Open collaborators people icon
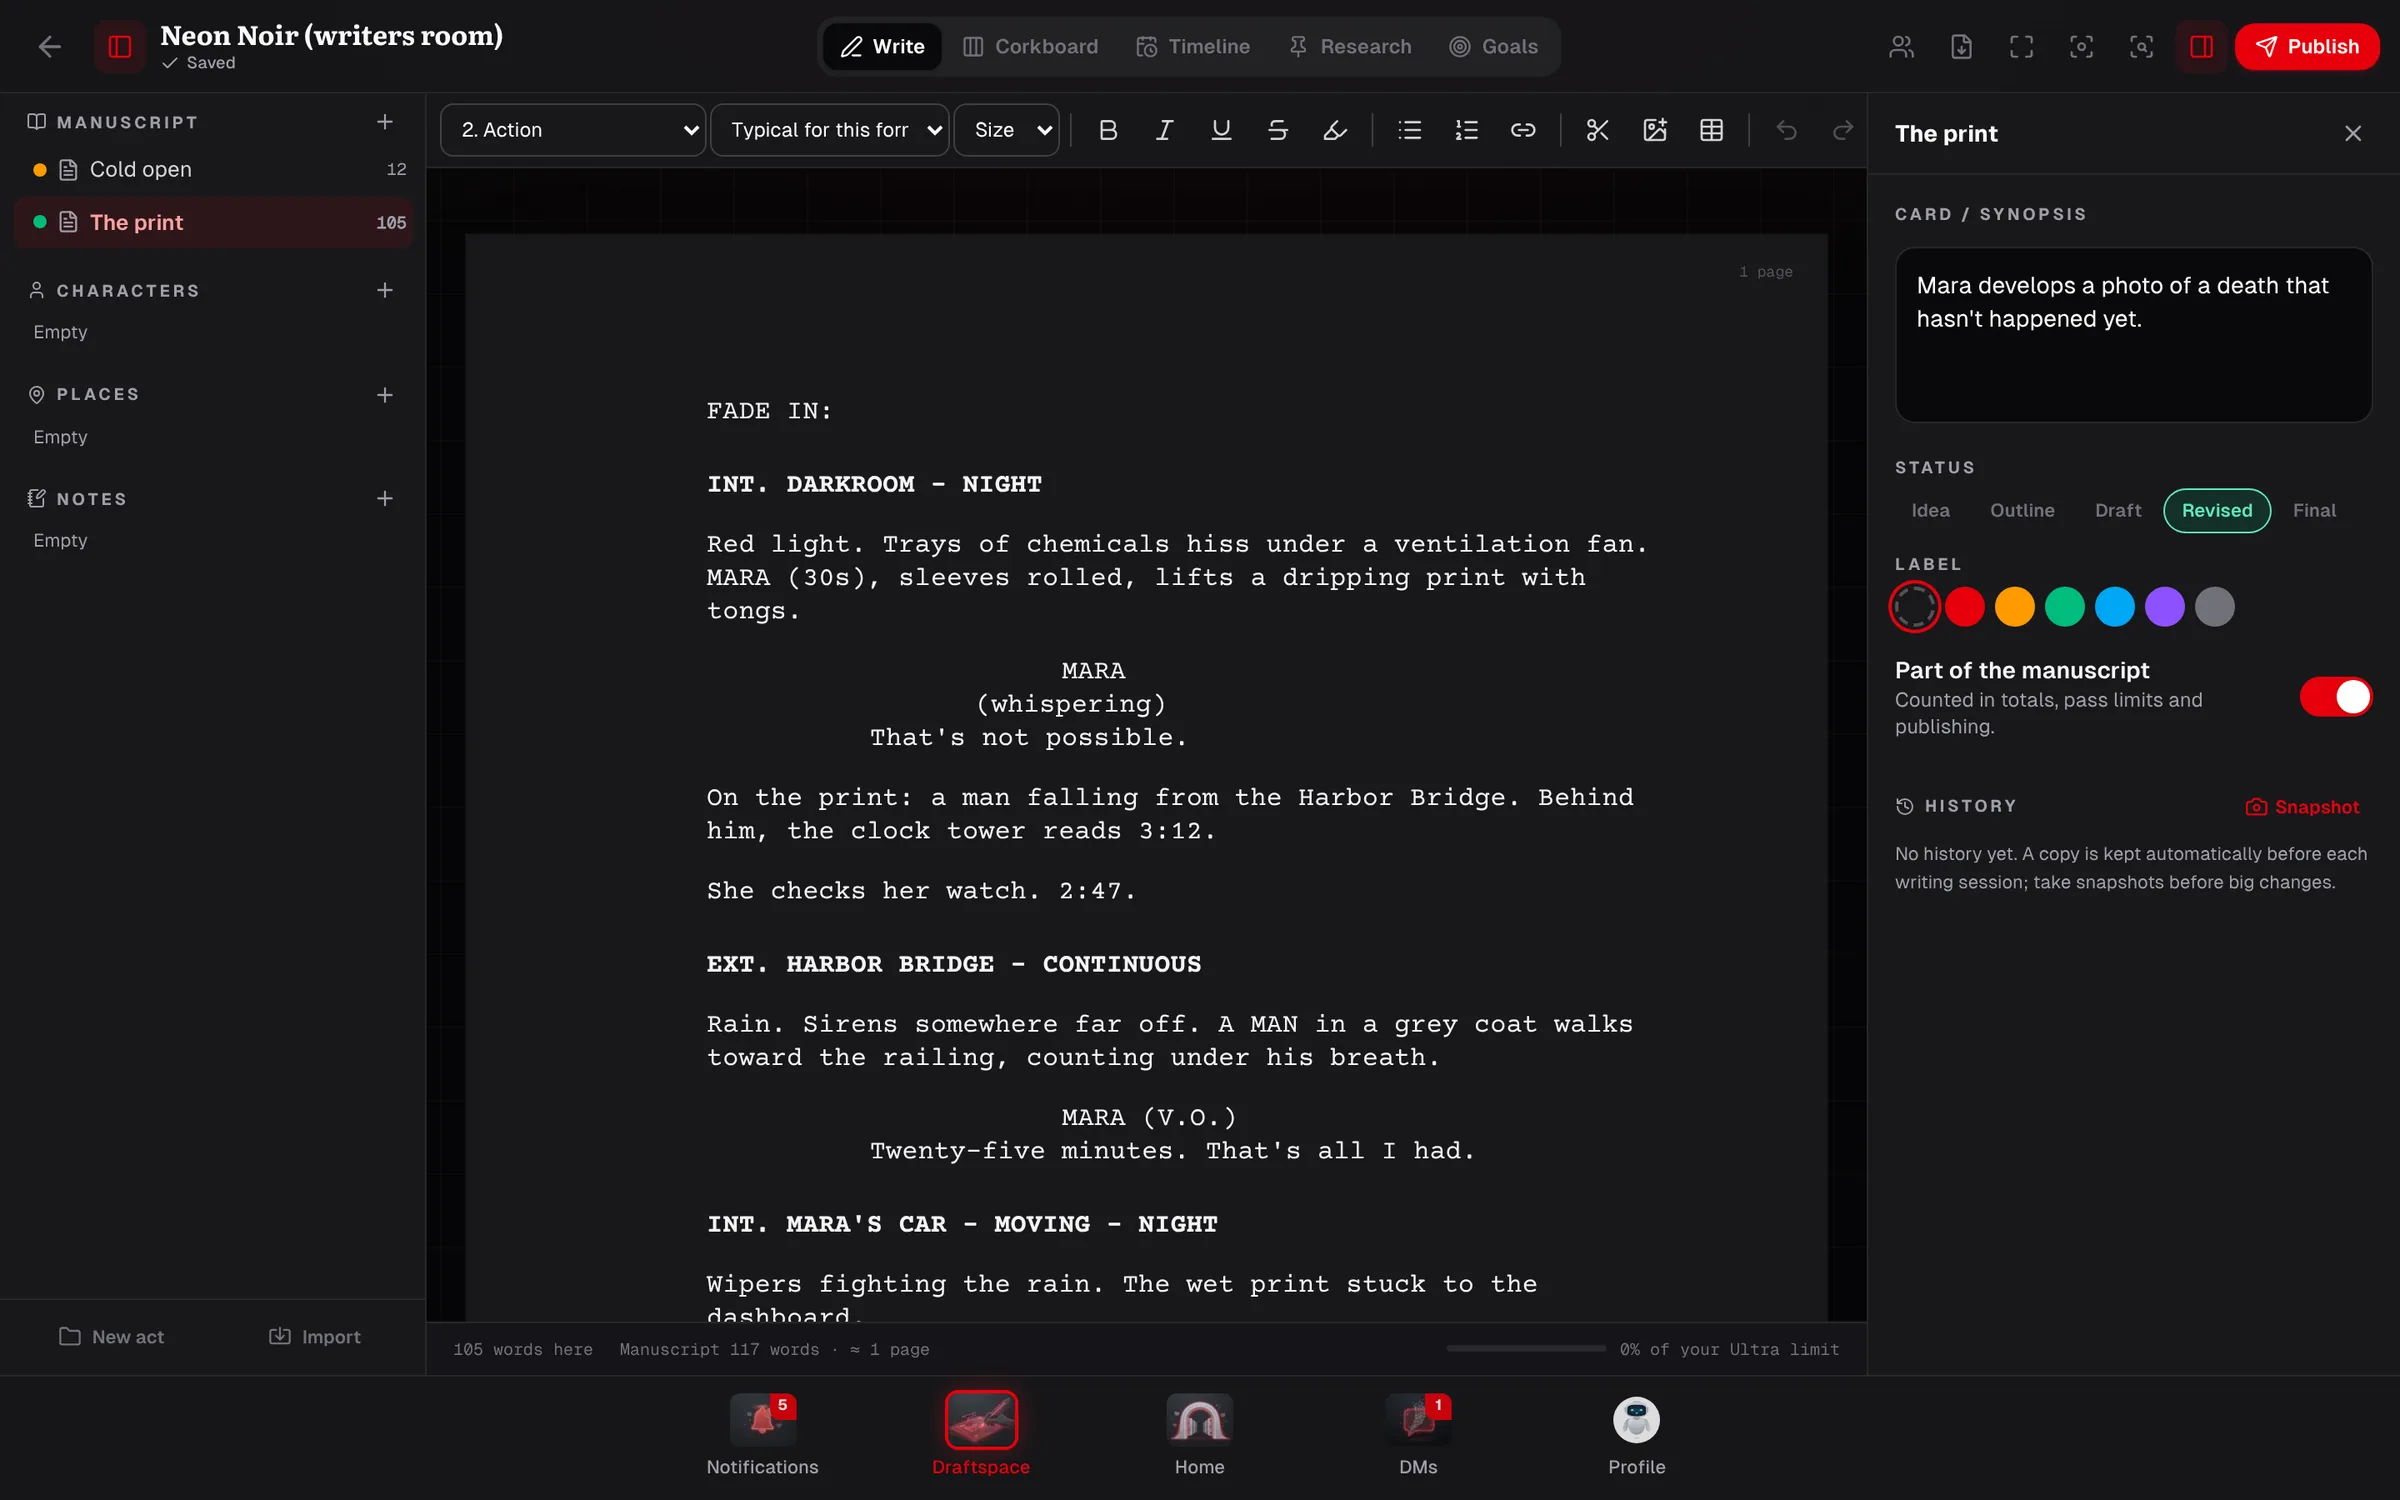The height and width of the screenshot is (1500, 2400). tap(1901, 47)
